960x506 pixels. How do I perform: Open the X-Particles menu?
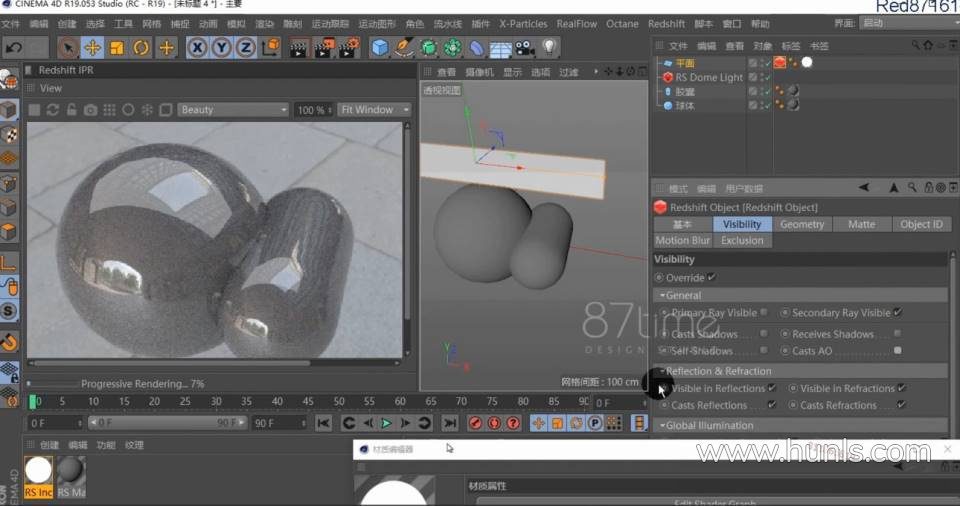pos(523,24)
